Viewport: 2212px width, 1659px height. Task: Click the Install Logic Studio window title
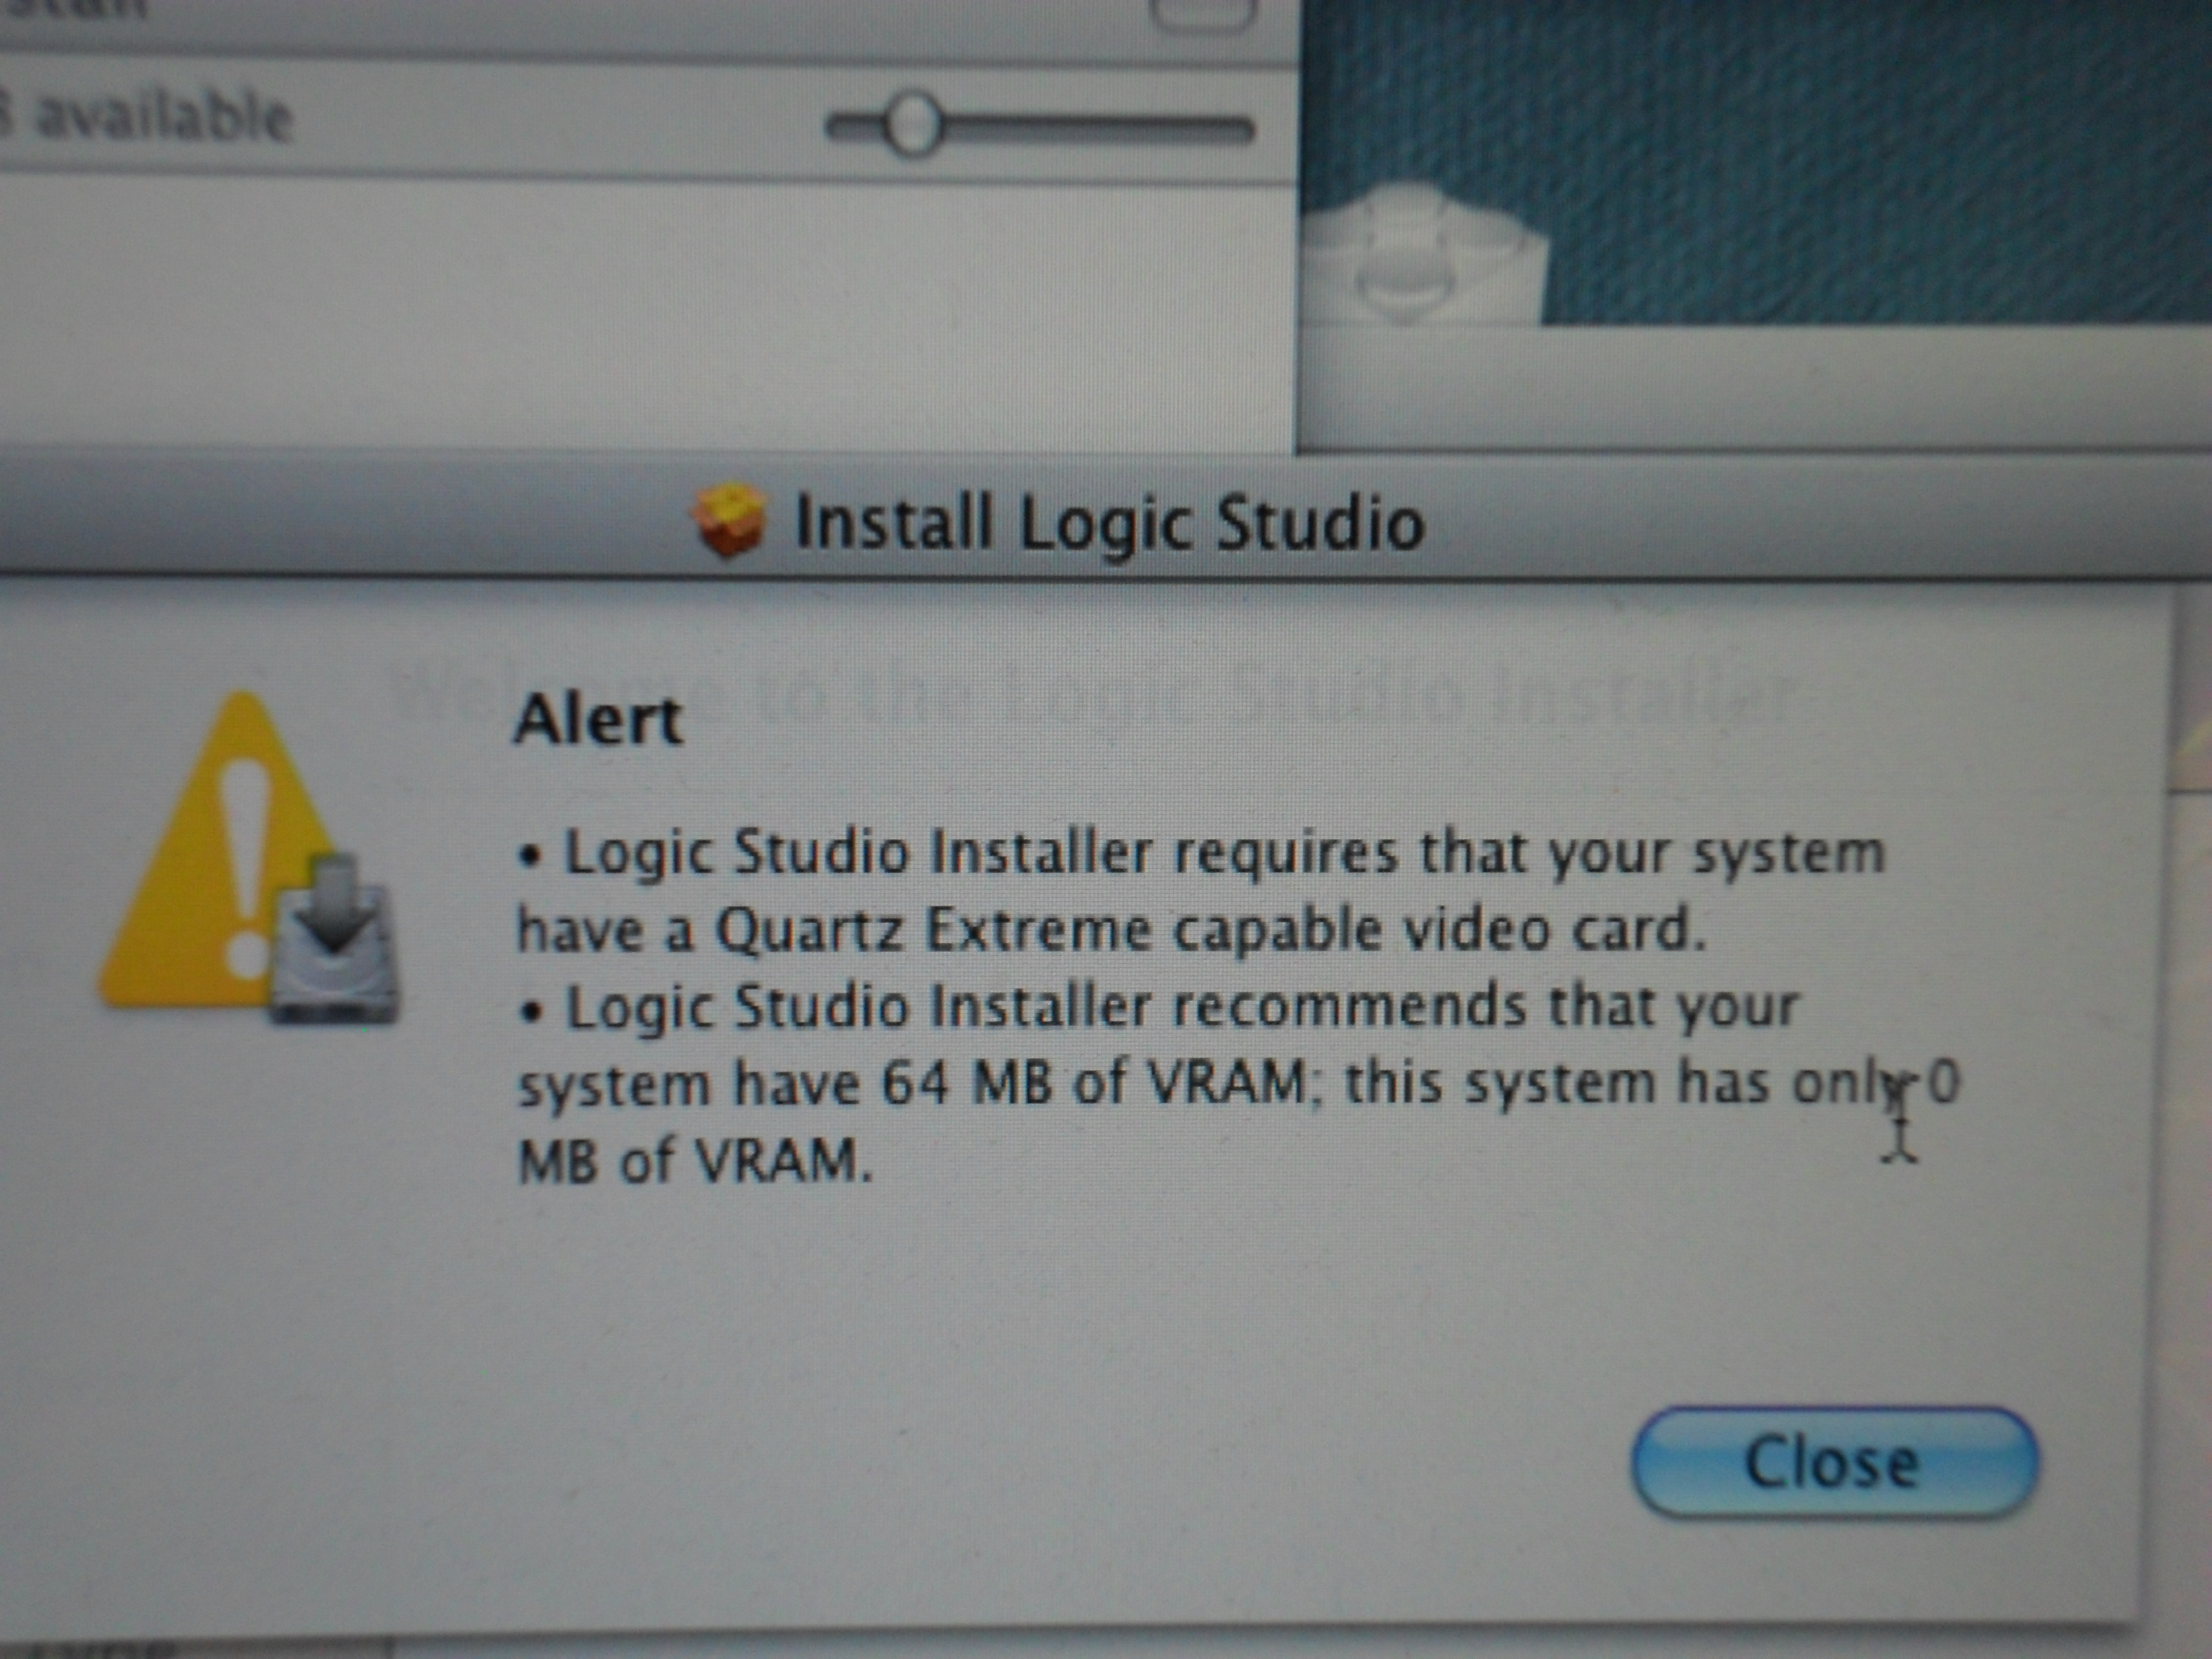1110,523
